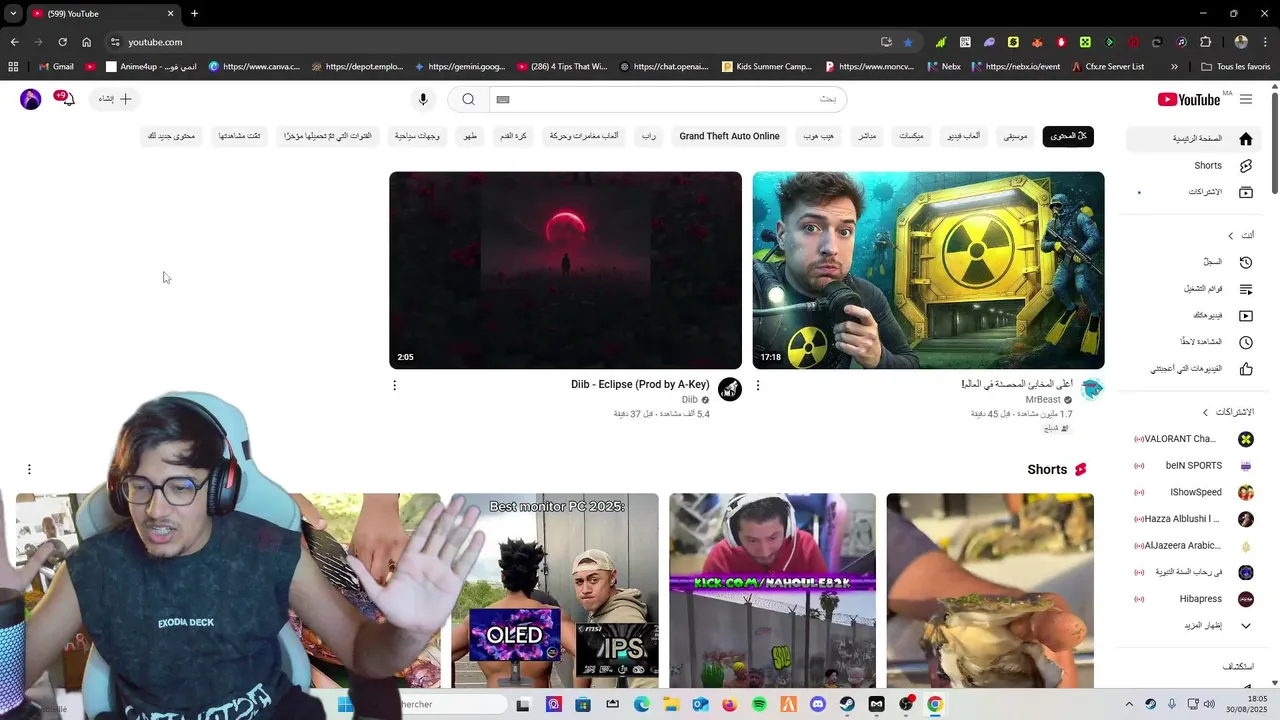Open options menu for MrBeast video
The image size is (1280, 720).
pos(758,385)
